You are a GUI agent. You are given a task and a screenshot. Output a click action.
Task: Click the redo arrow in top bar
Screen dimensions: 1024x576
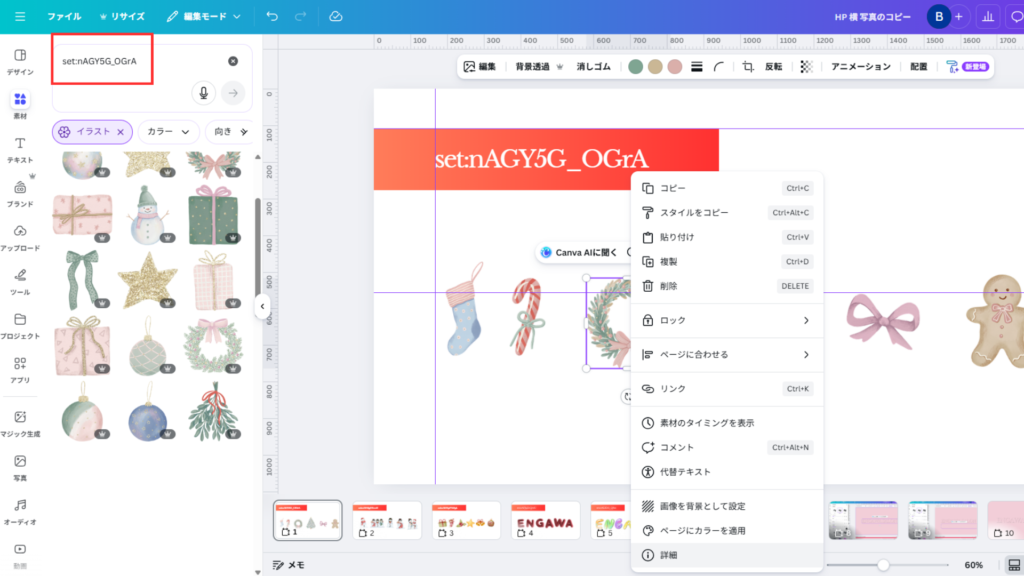tap(301, 16)
